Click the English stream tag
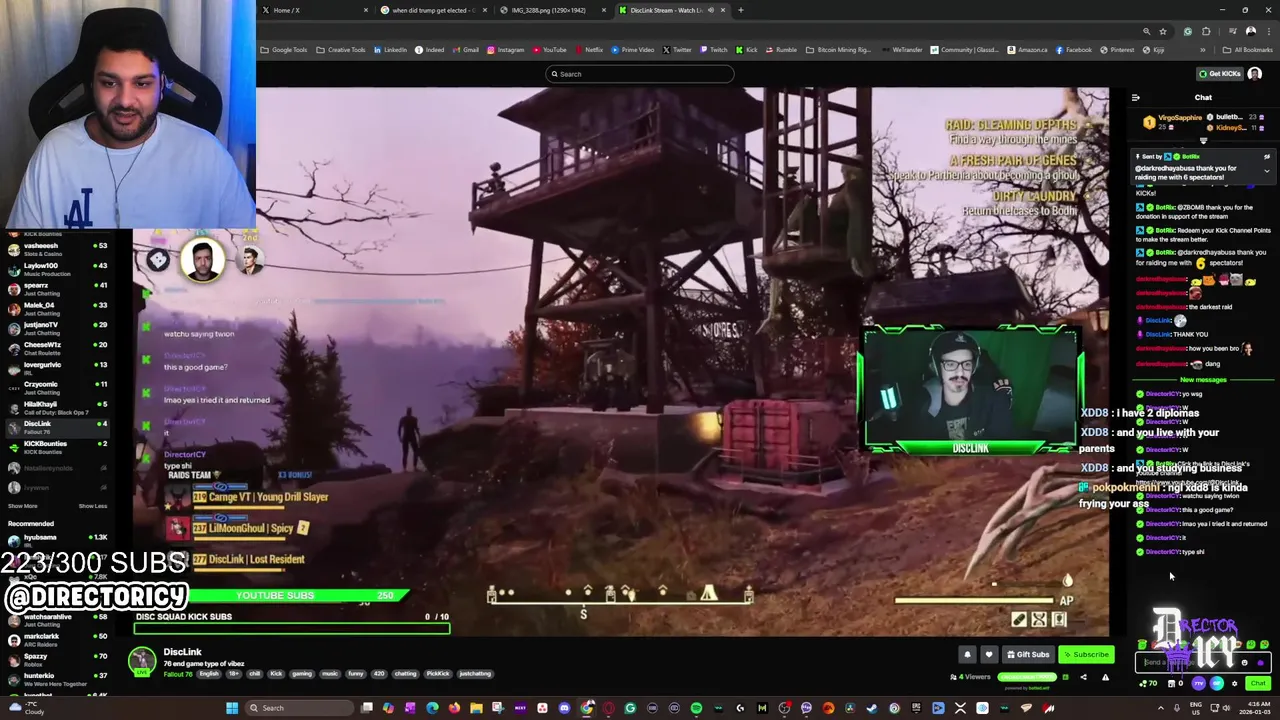Viewport: 1280px width, 720px height. pos(209,674)
